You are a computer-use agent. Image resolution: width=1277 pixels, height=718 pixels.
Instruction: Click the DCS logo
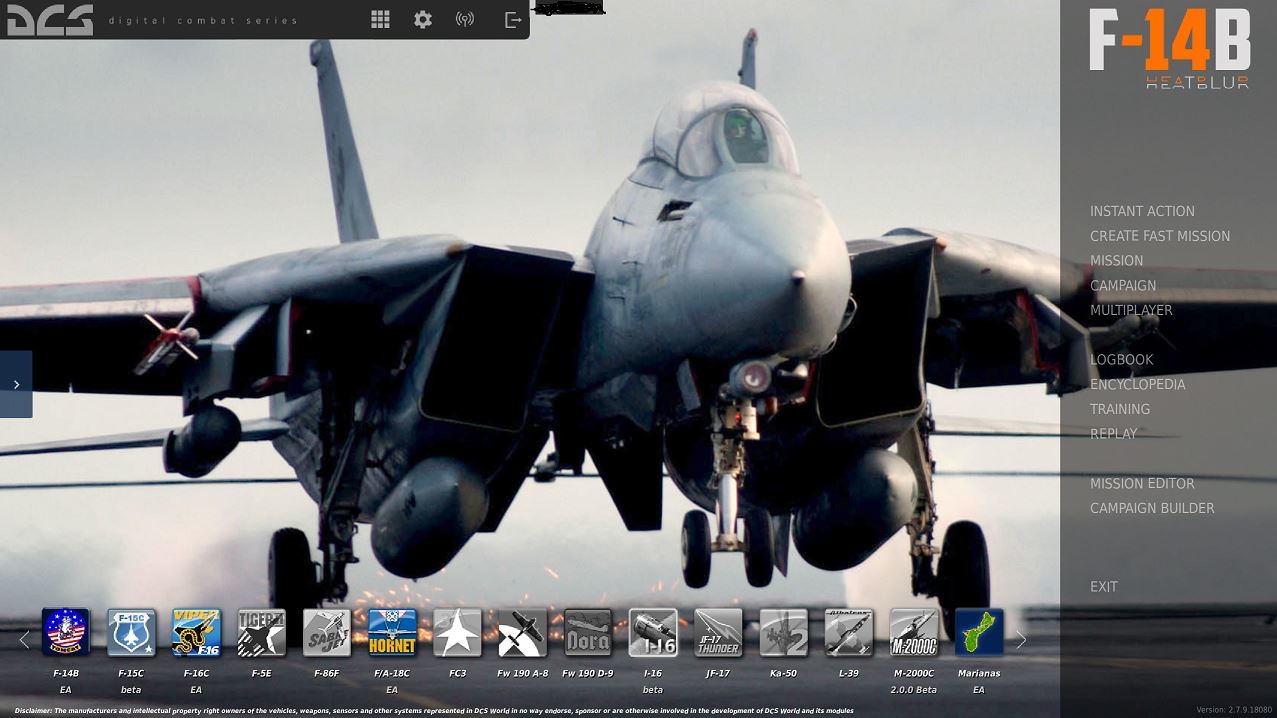(50, 19)
